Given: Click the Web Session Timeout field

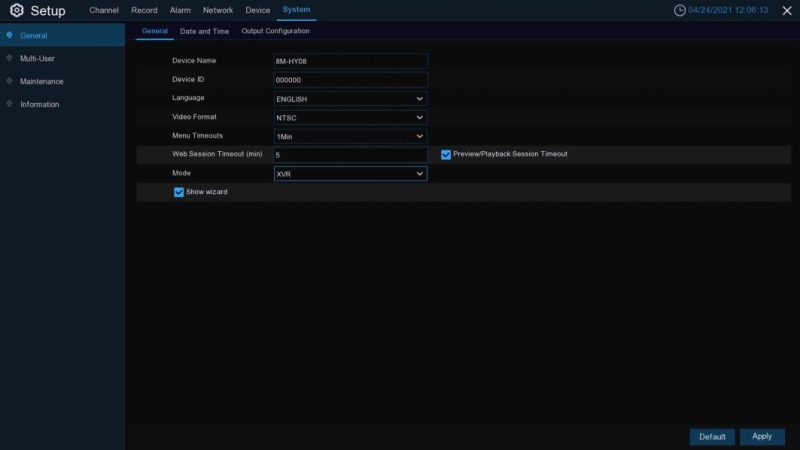Looking at the screenshot, I should point(350,155).
